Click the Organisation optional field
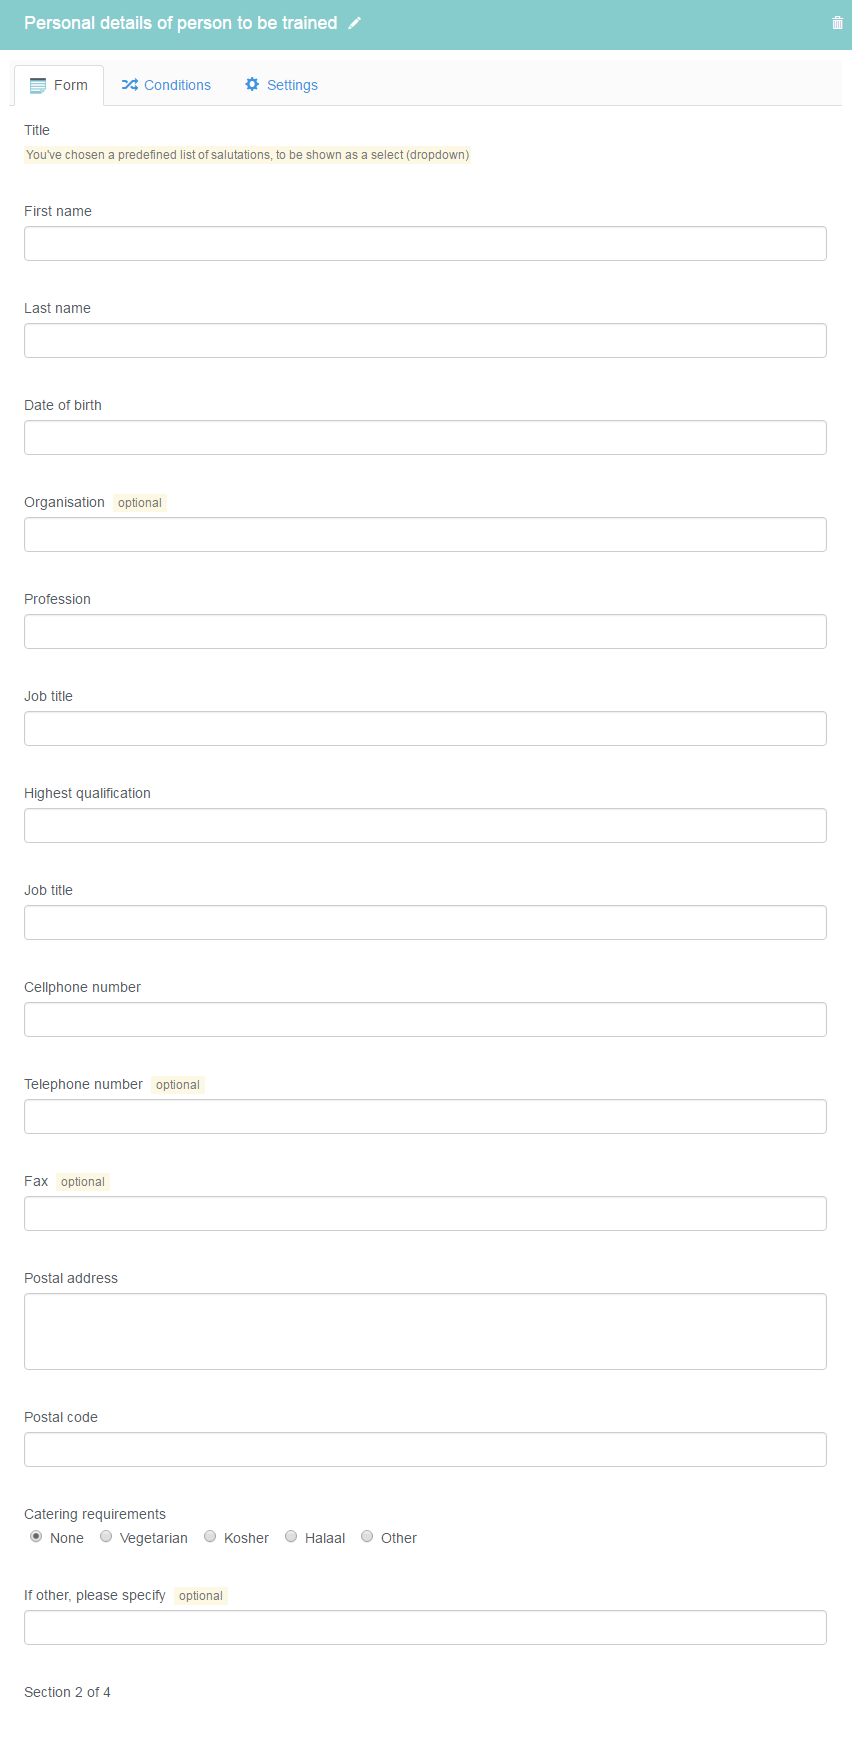The height and width of the screenshot is (1742, 852). [x=425, y=535]
